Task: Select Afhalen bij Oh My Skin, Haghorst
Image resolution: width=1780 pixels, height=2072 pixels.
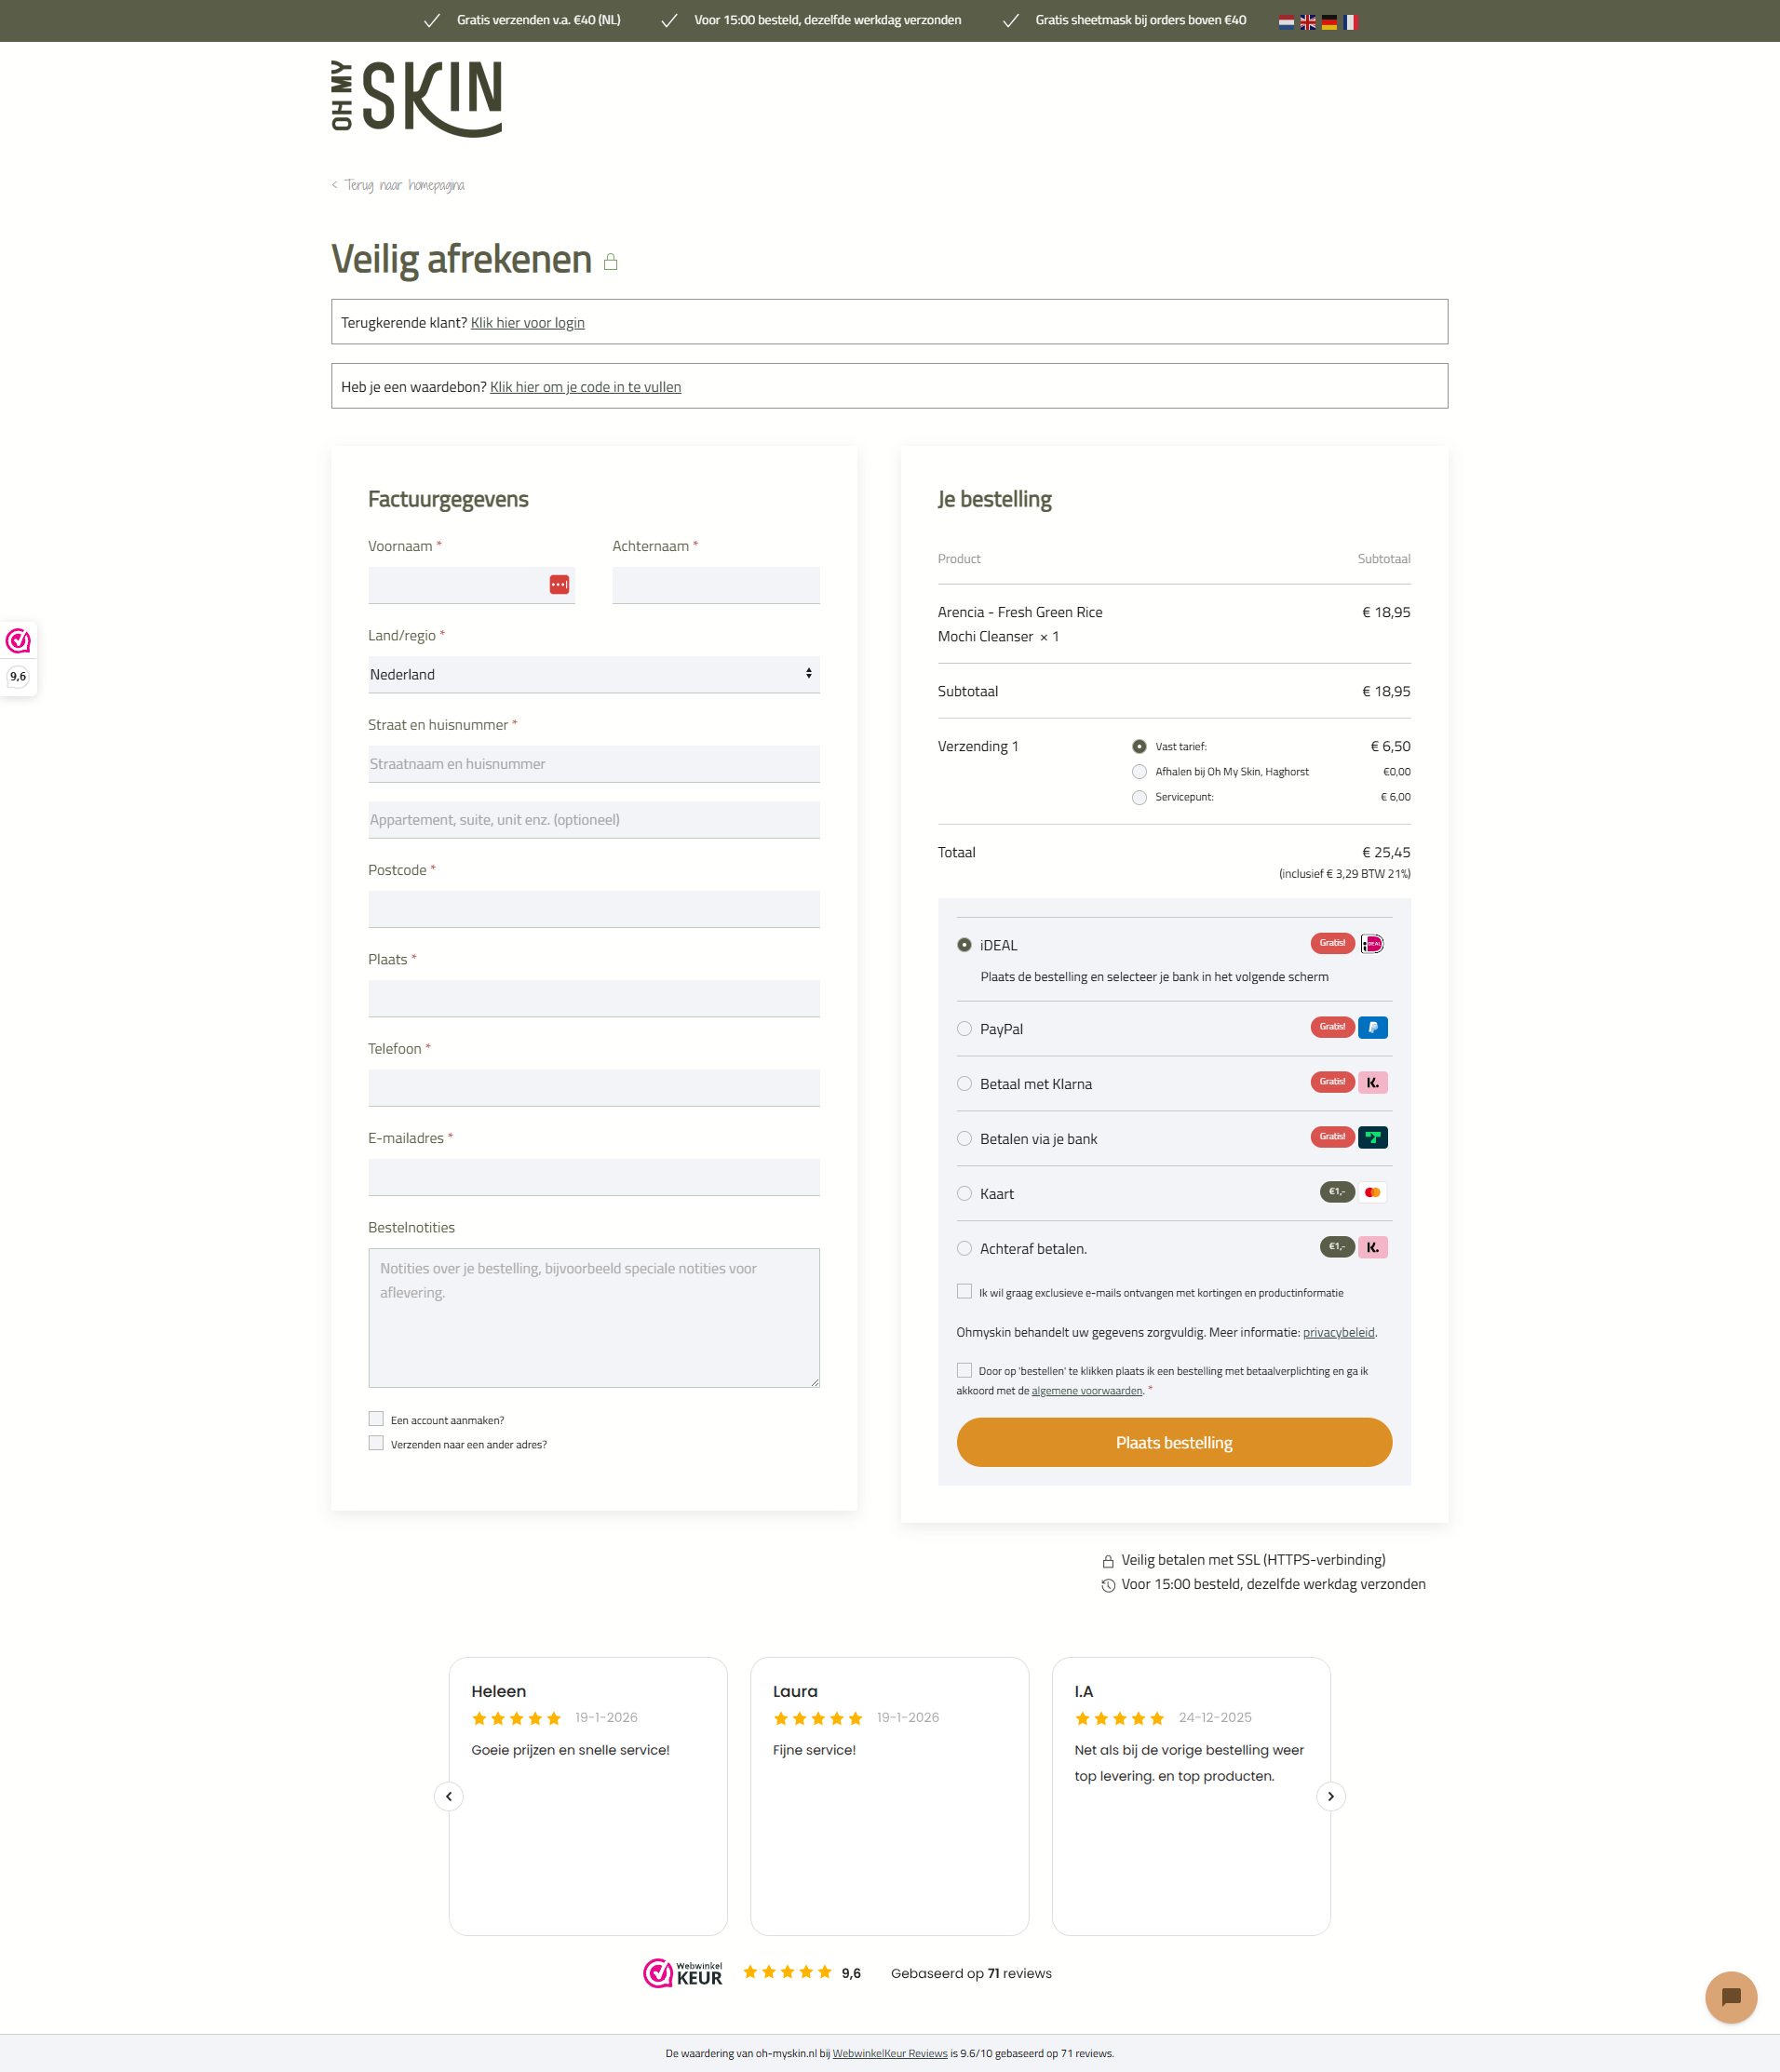Action: pos(1139,771)
